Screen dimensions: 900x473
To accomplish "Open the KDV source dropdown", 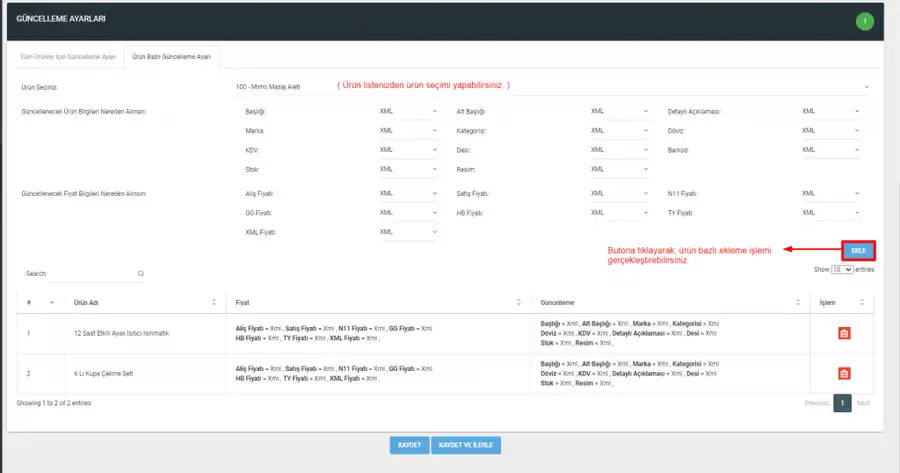I will [x=408, y=150].
